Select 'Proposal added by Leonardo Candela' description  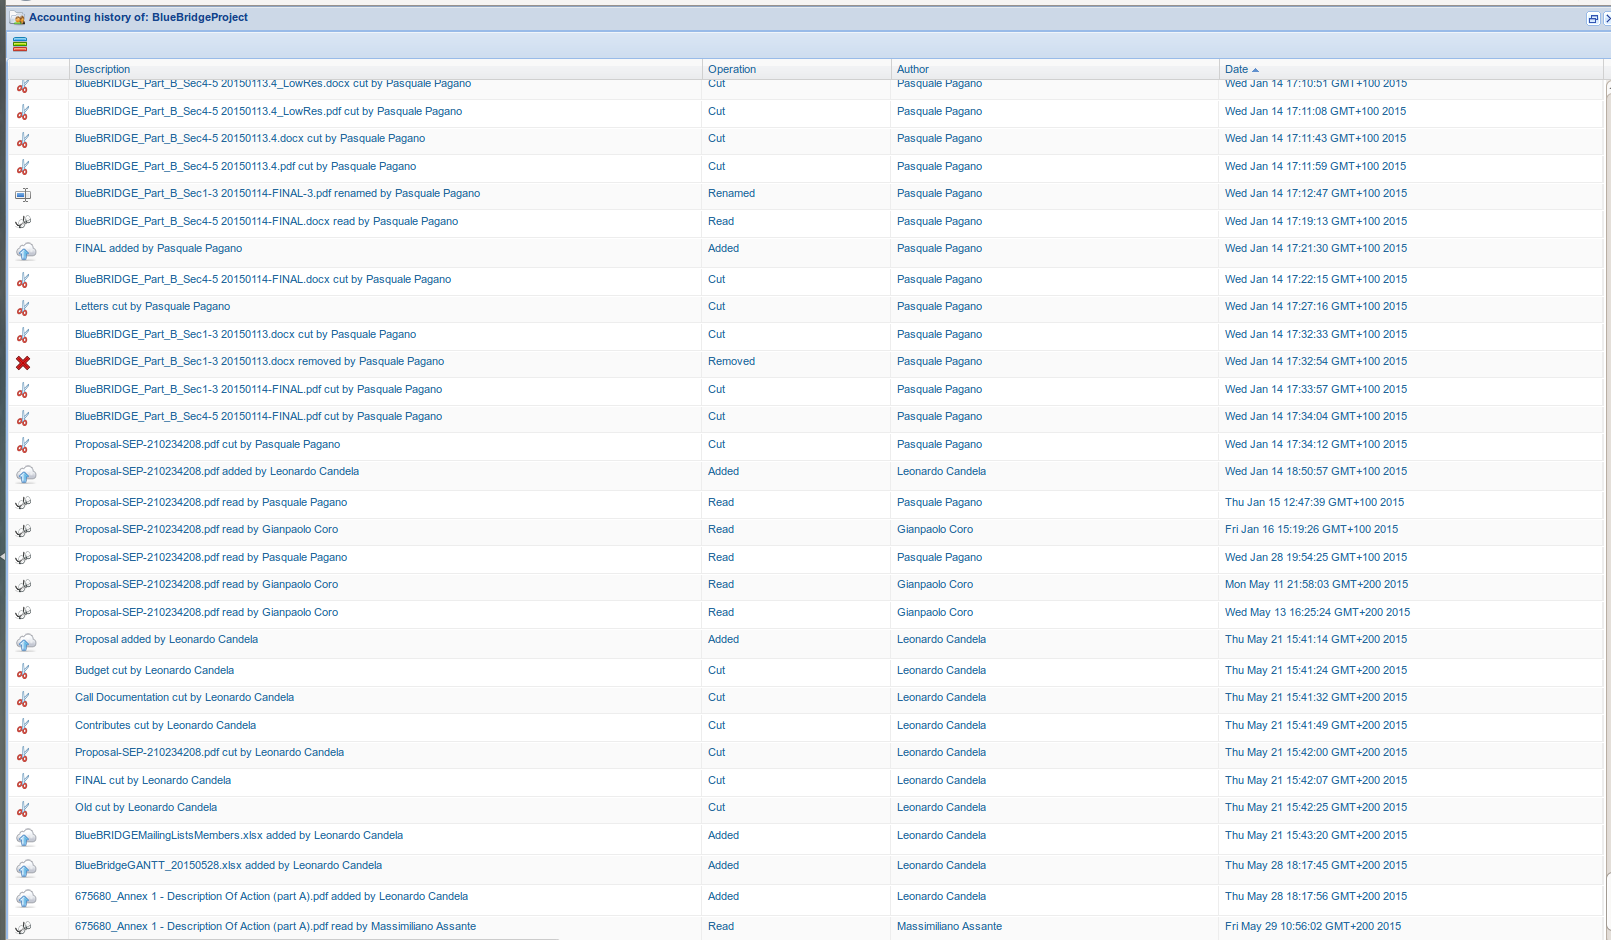pos(166,640)
